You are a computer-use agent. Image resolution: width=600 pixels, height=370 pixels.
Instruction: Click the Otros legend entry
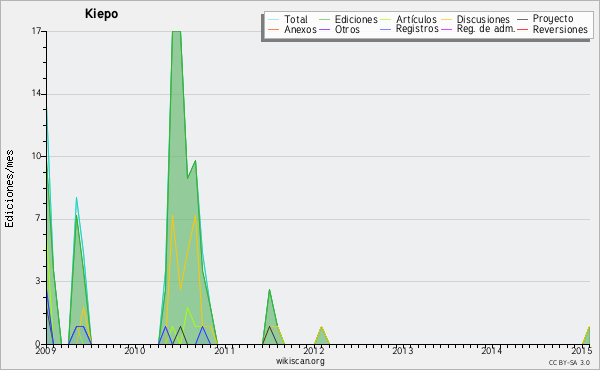(x=339, y=29)
